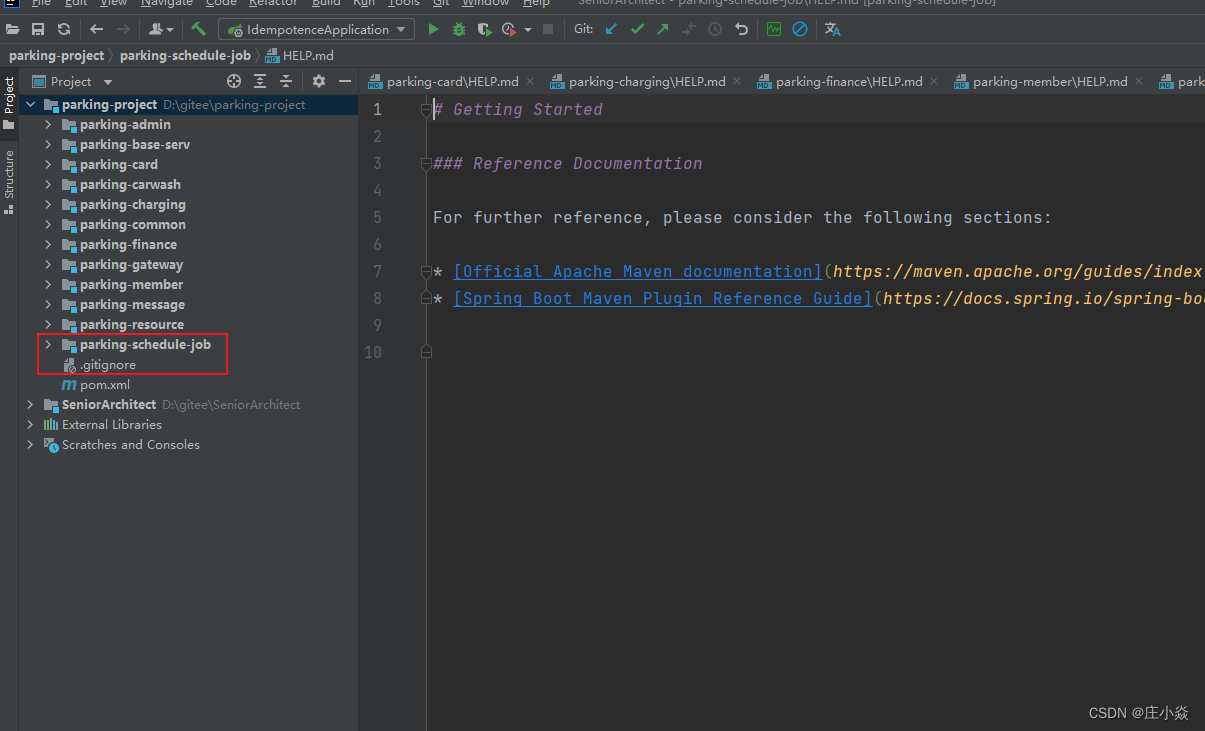Push commits with the Git push arrow
1205x731 pixels.
[x=662, y=29]
